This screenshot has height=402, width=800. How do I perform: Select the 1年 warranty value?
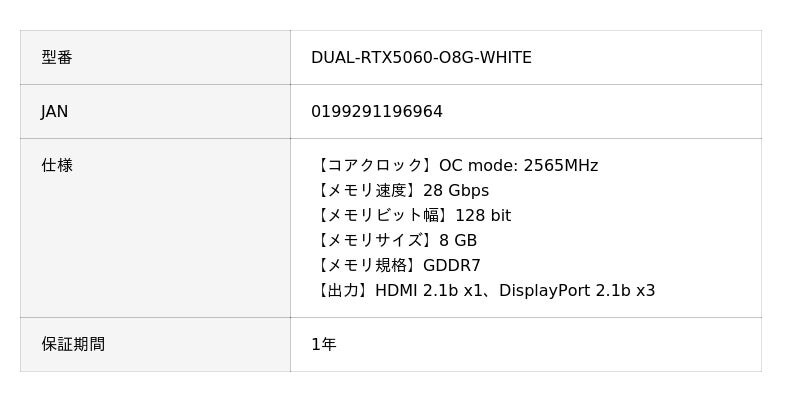coord(324,345)
